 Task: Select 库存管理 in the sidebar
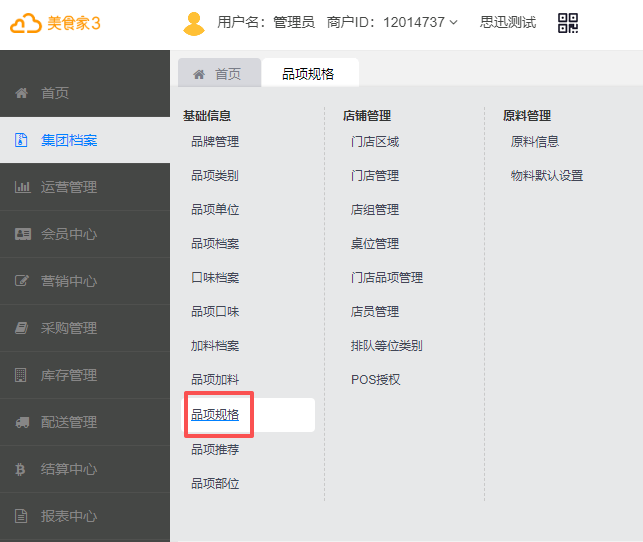click(68, 375)
